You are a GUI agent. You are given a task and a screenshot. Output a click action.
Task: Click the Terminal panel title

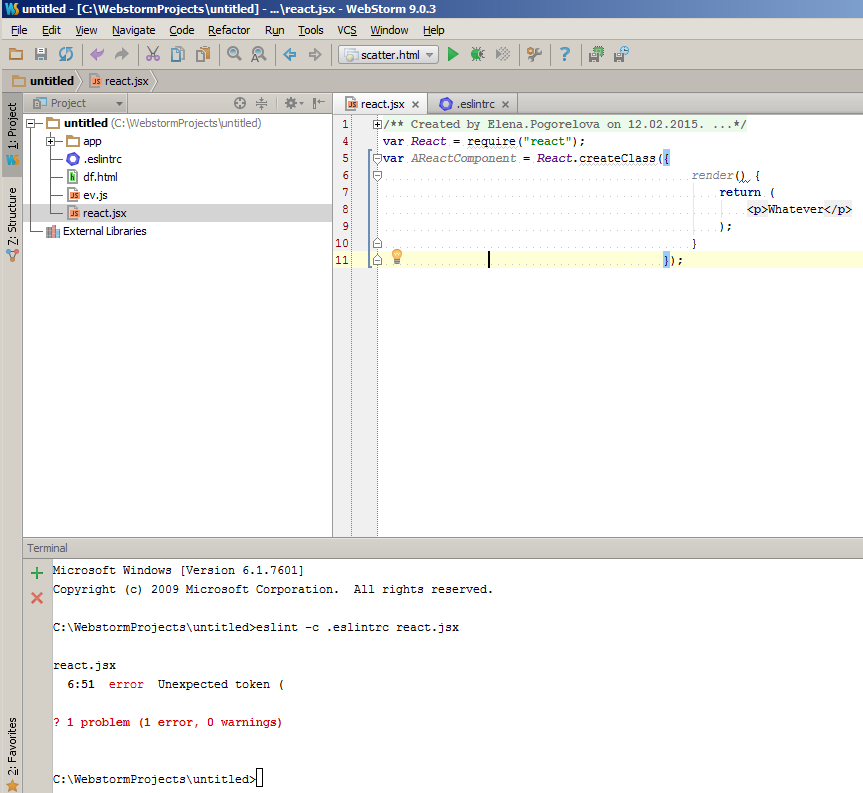pos(47,548)
